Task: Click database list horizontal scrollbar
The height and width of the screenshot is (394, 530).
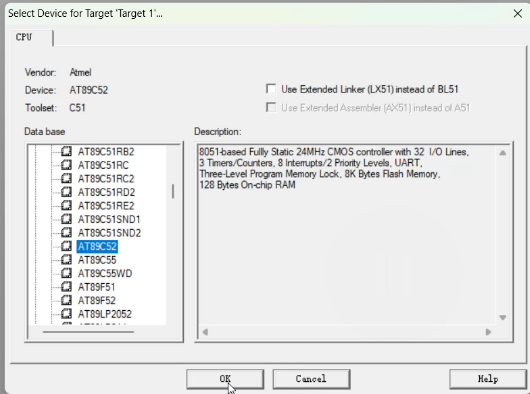Action: coord(88,332)
